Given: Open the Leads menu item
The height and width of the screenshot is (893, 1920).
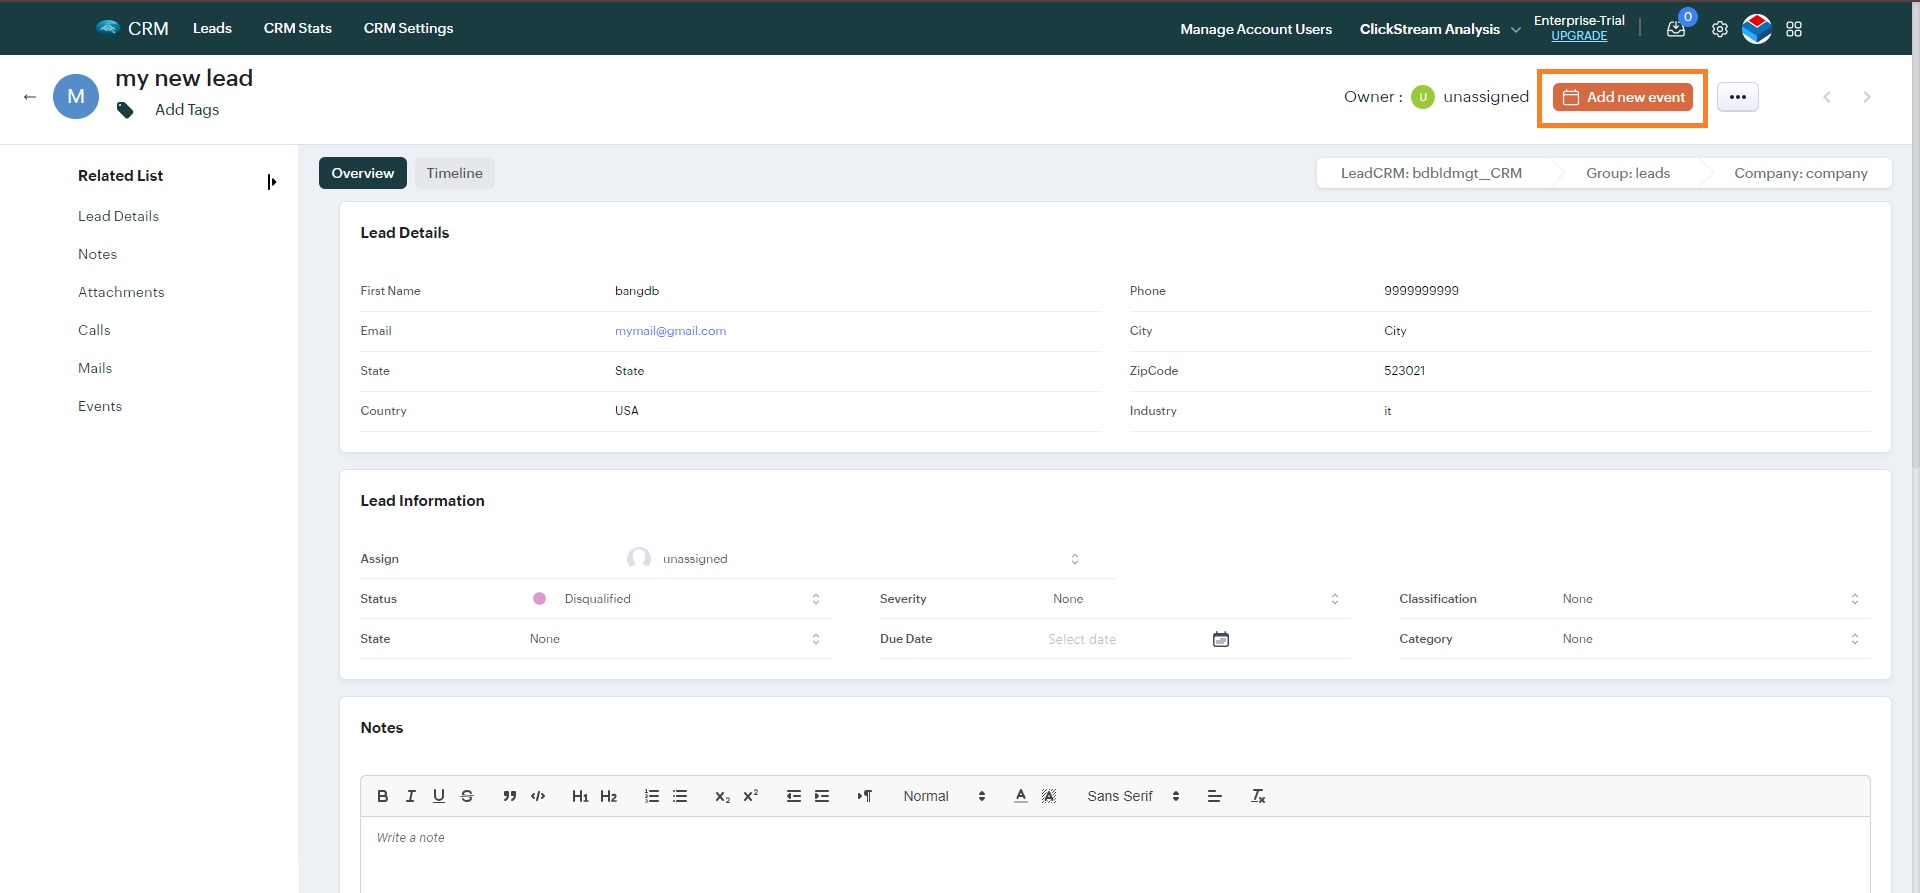Looking at the screenshot, I should tap(212, 28).
